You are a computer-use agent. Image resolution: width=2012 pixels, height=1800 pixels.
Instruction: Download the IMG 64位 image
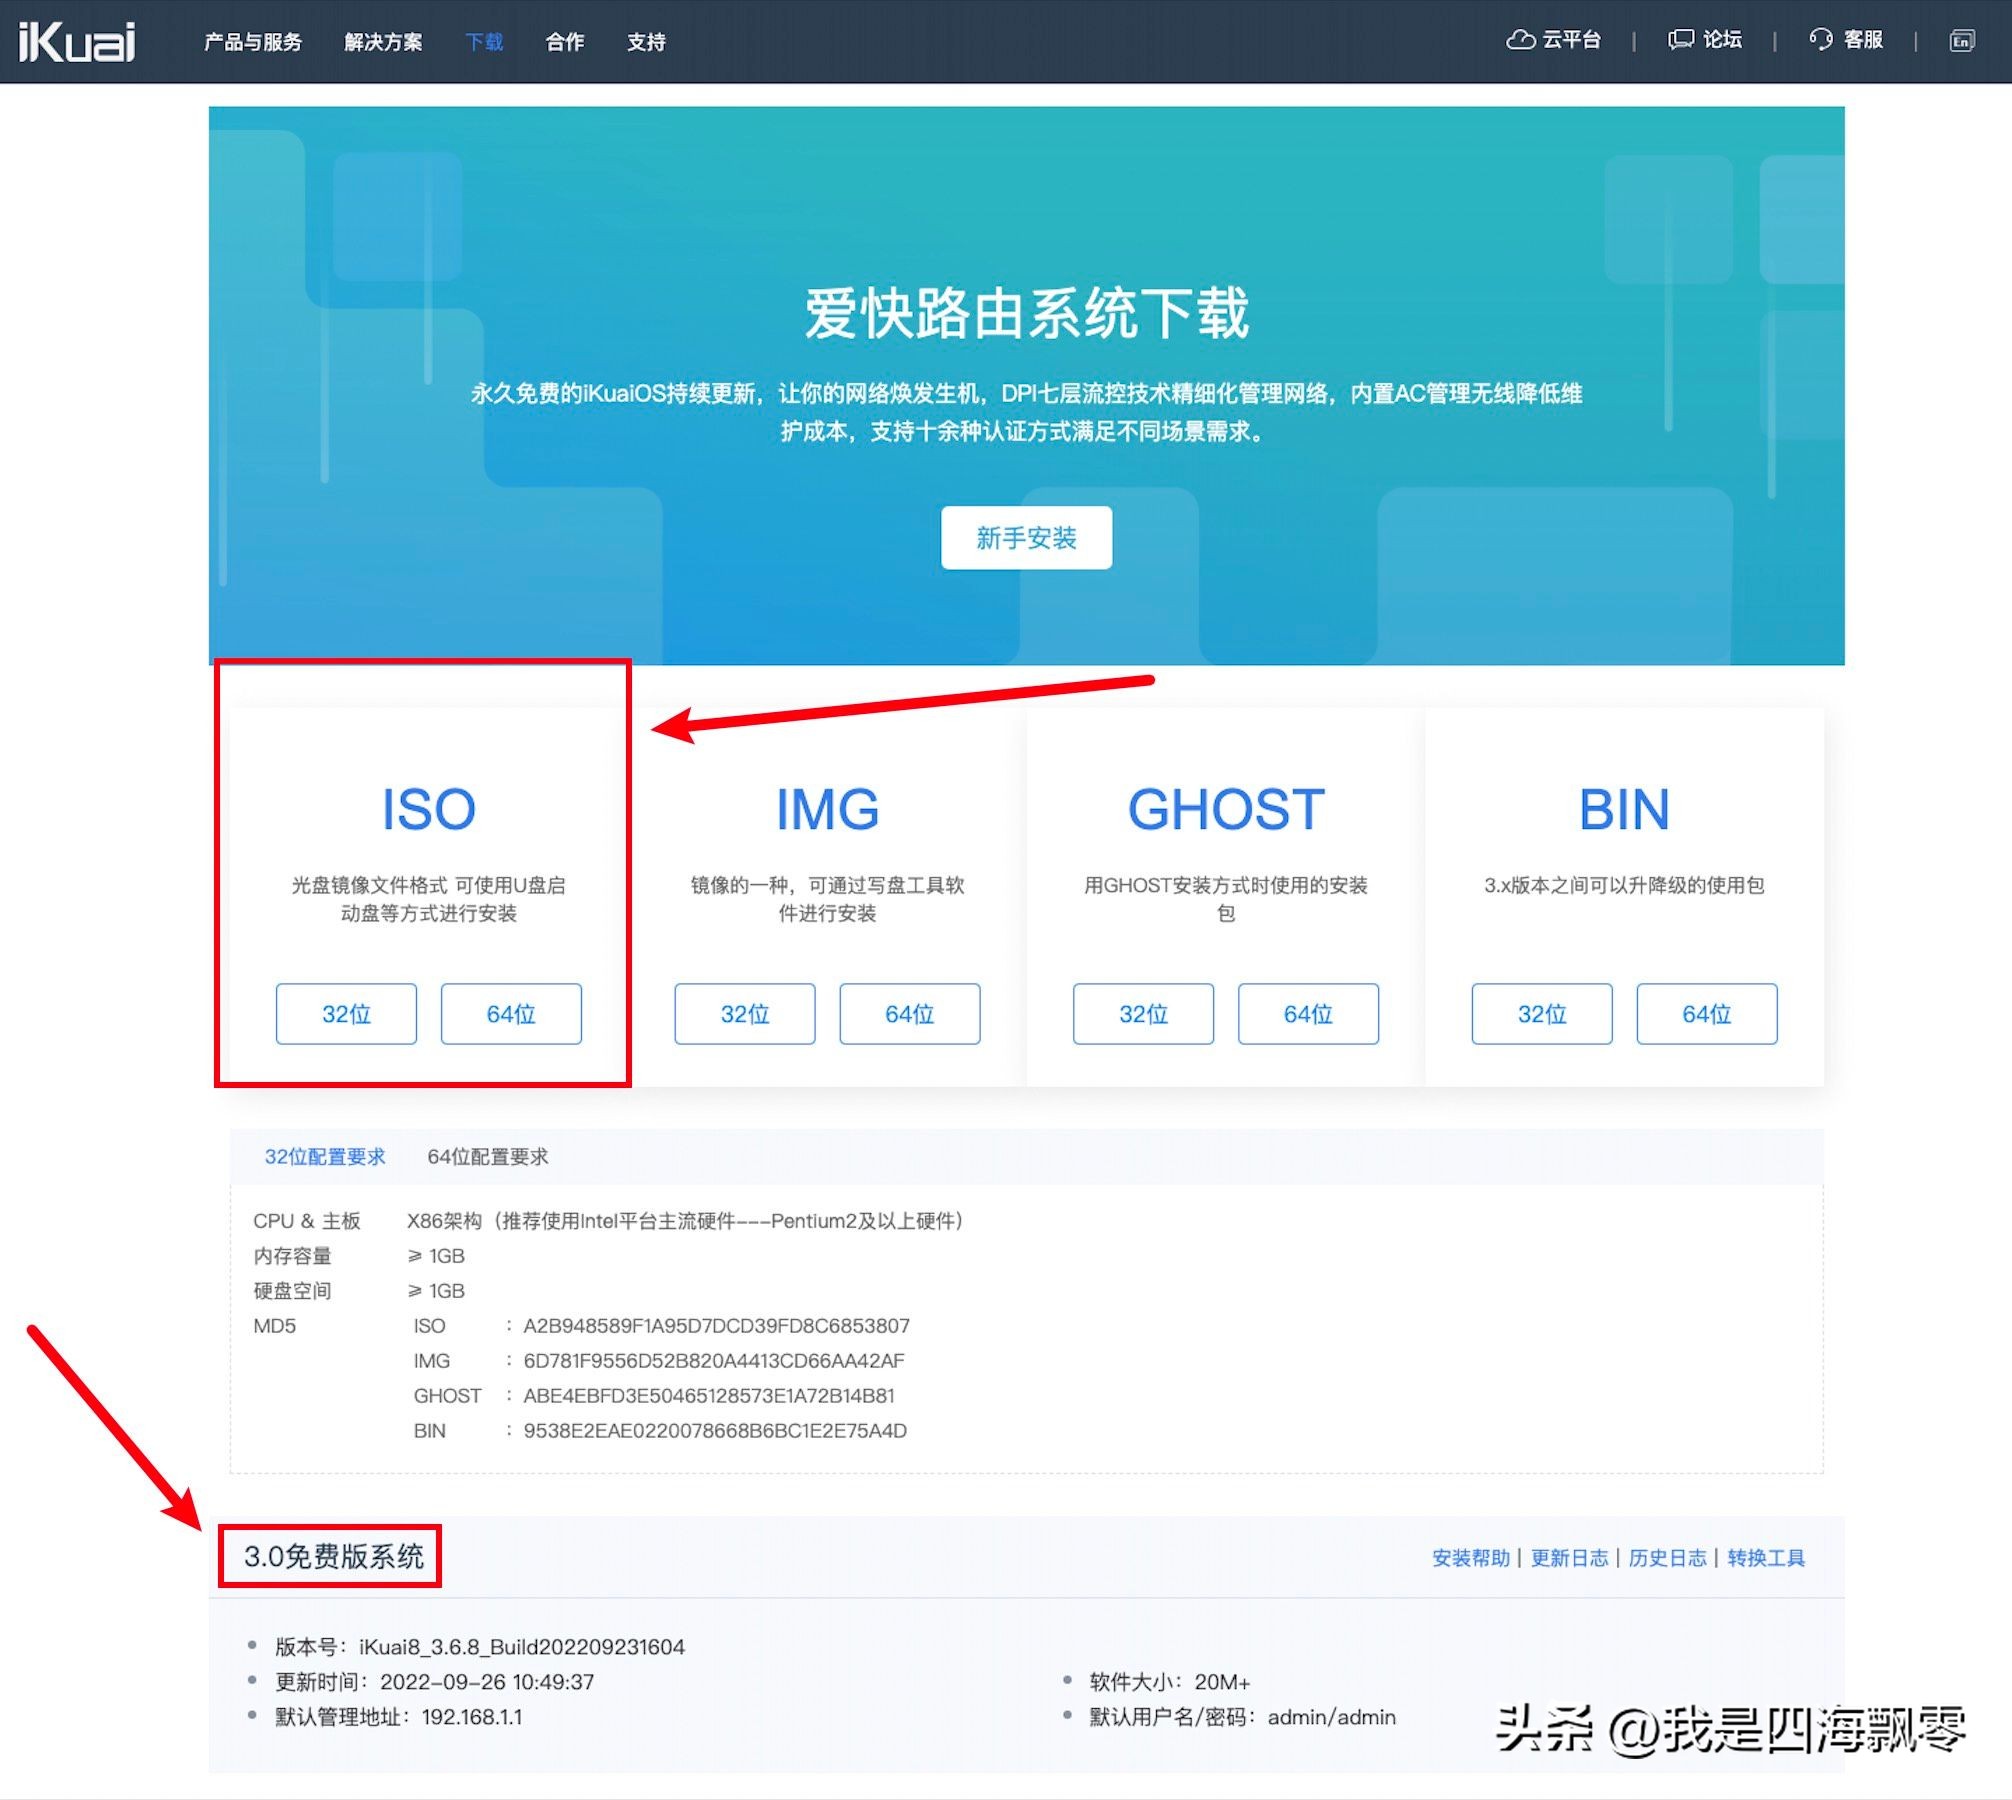tap(909, 1014)
